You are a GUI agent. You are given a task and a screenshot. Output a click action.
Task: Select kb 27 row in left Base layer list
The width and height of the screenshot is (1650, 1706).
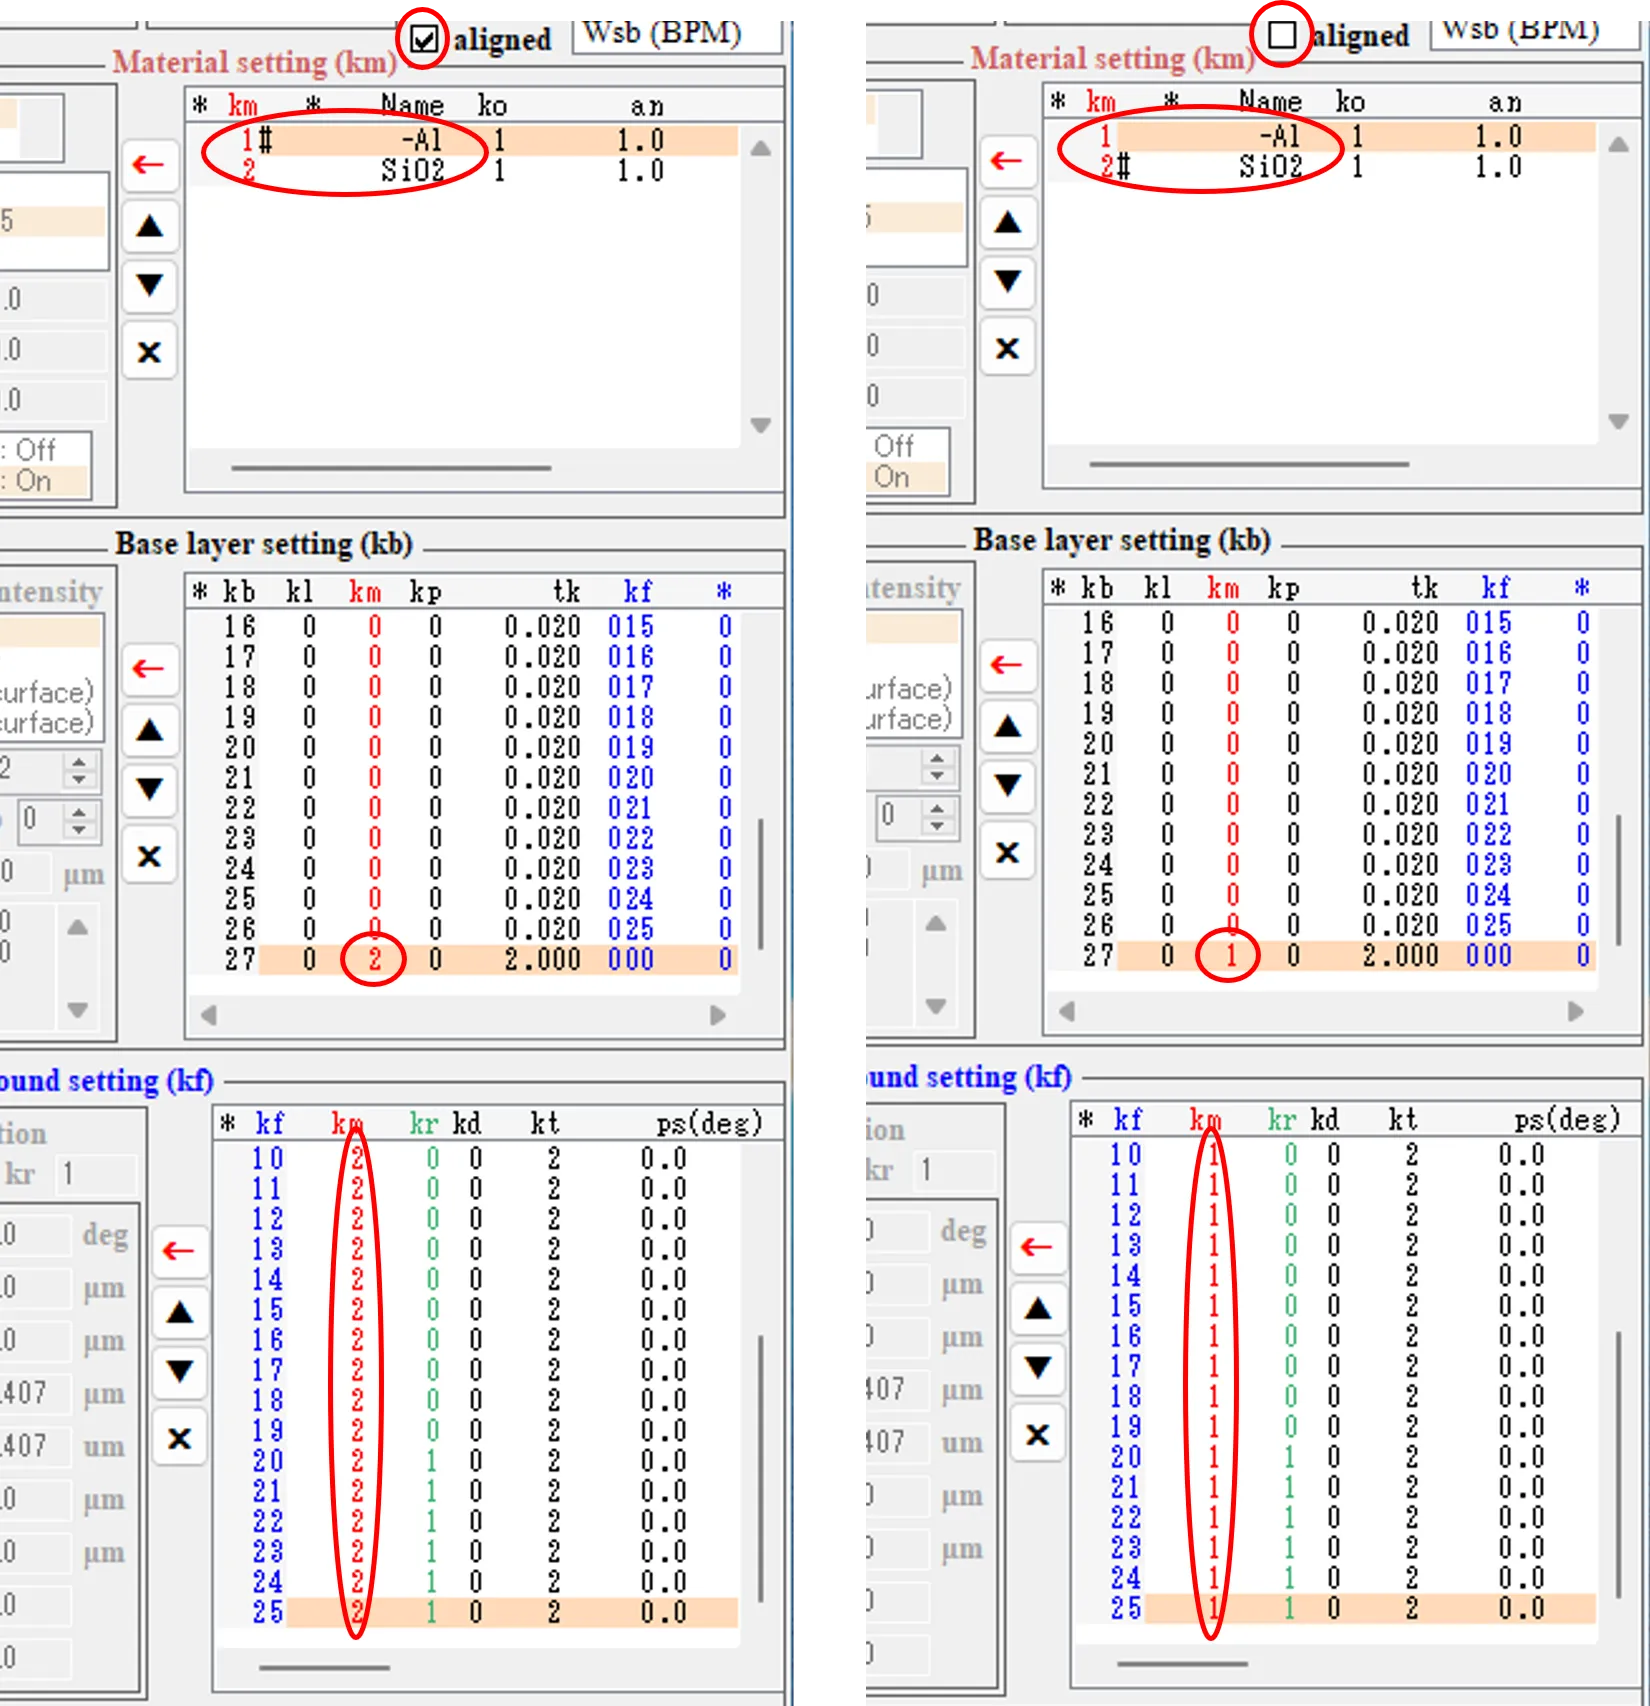click(465, 960)
